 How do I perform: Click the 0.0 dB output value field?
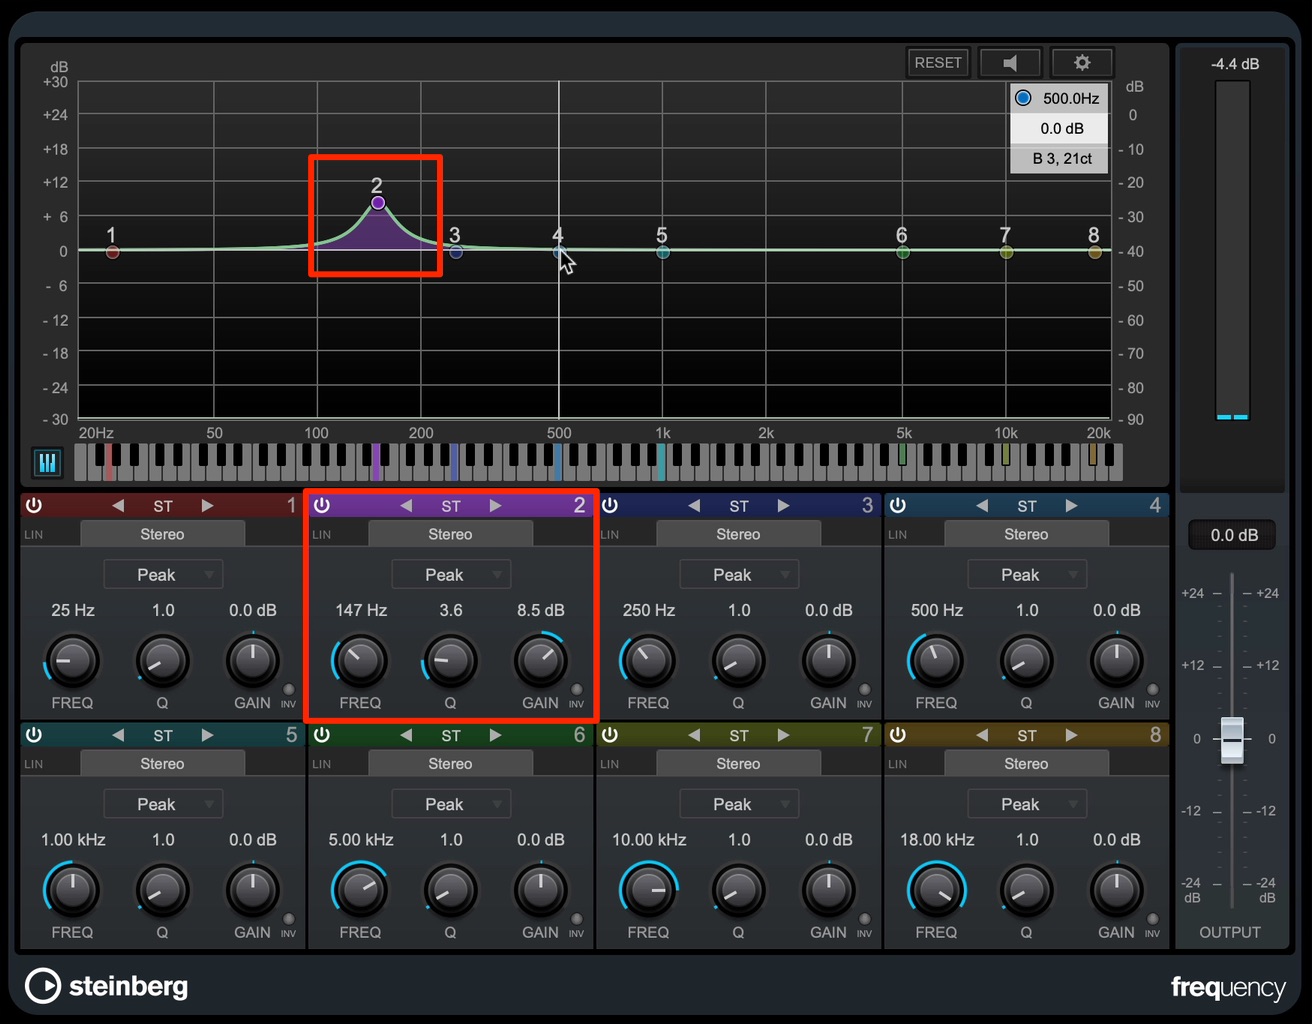[x=1234, y=535]
